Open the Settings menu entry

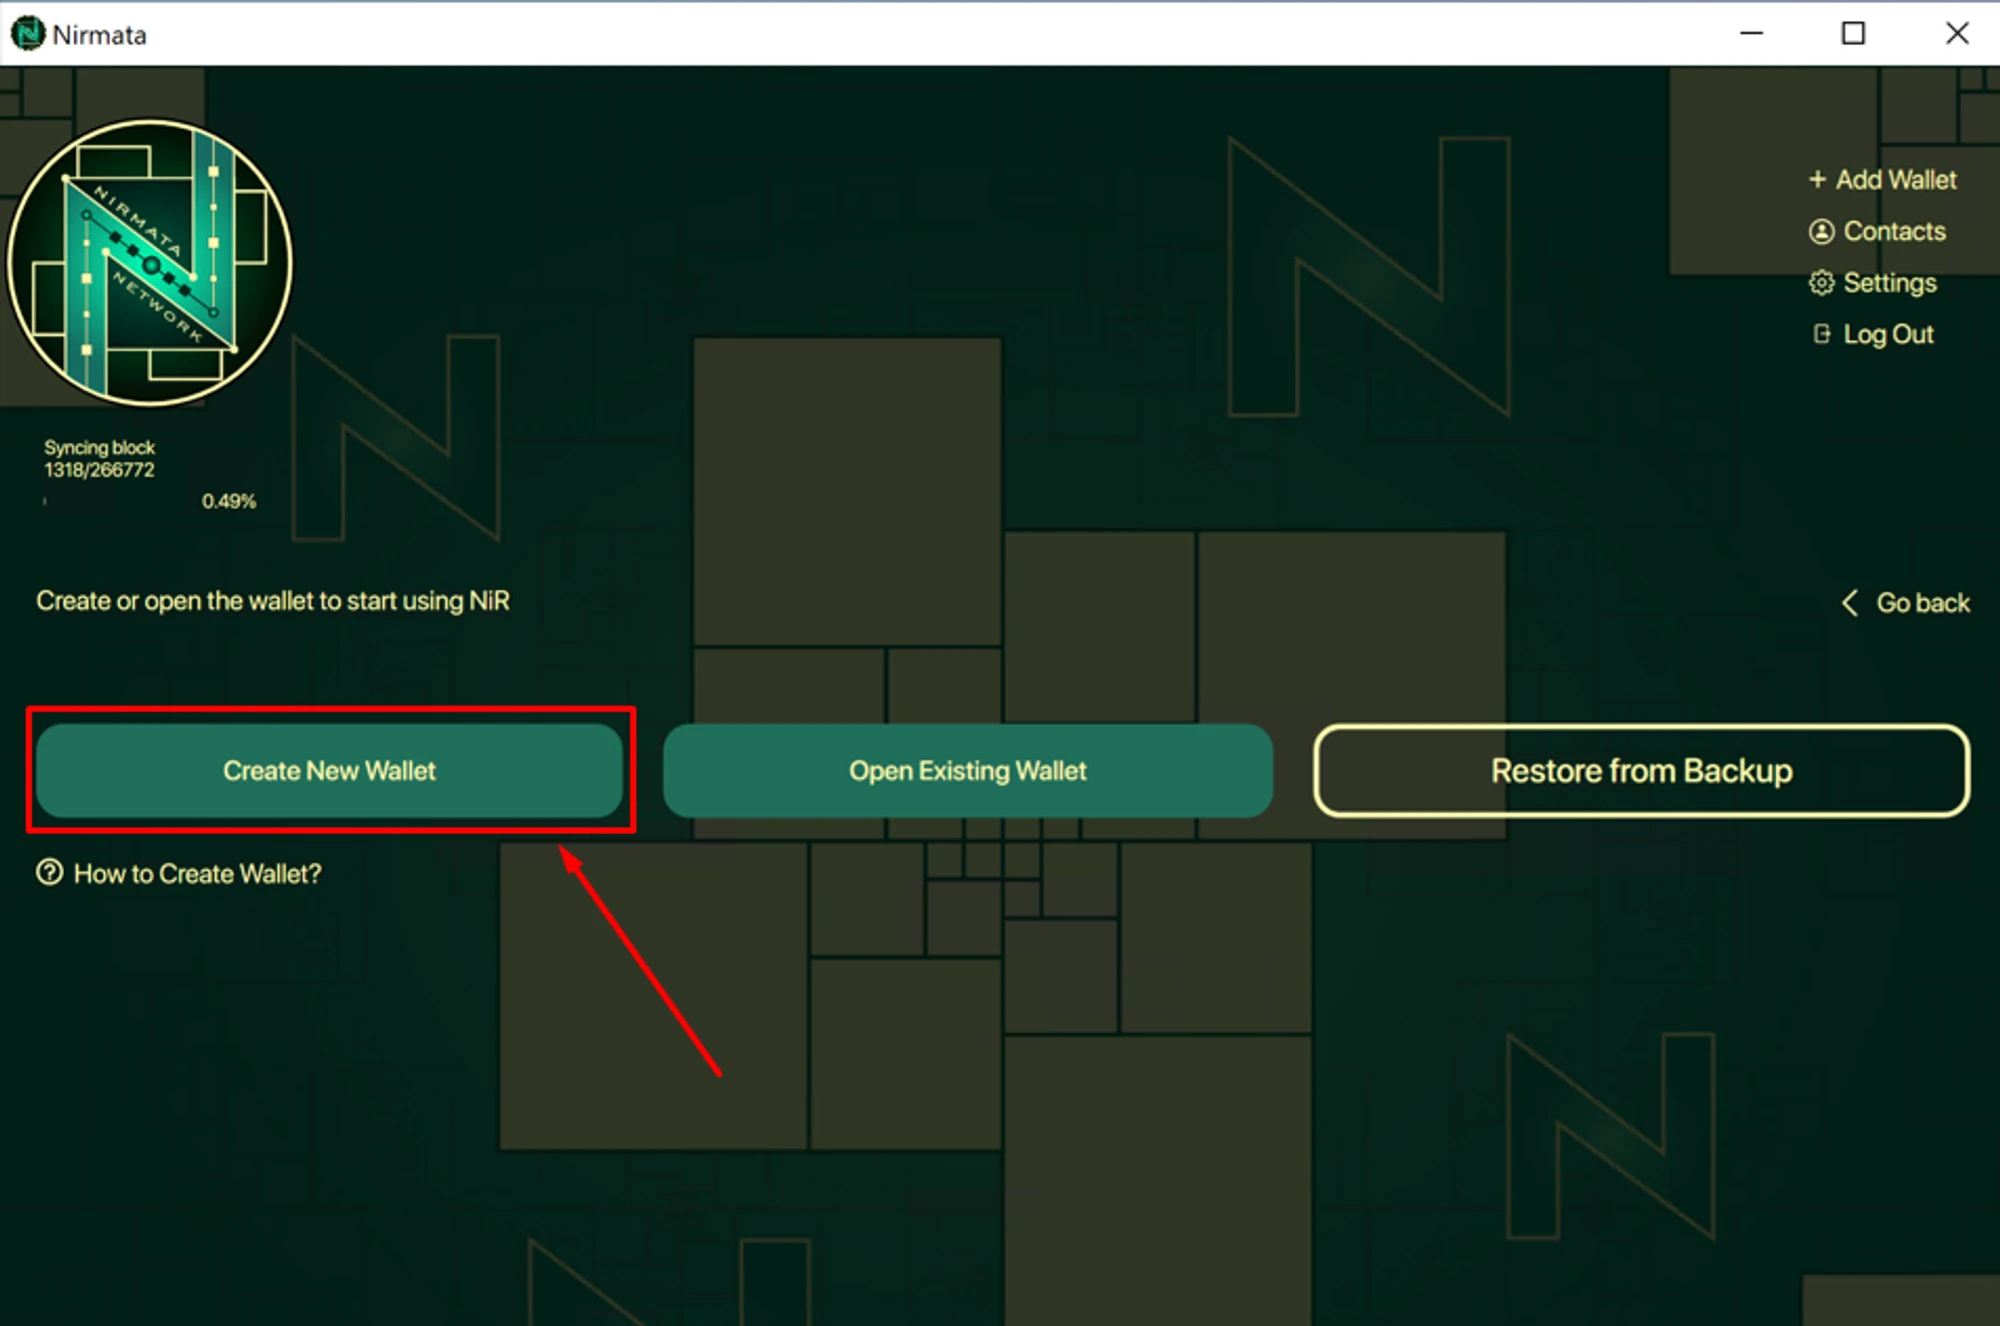[1889, 283]
